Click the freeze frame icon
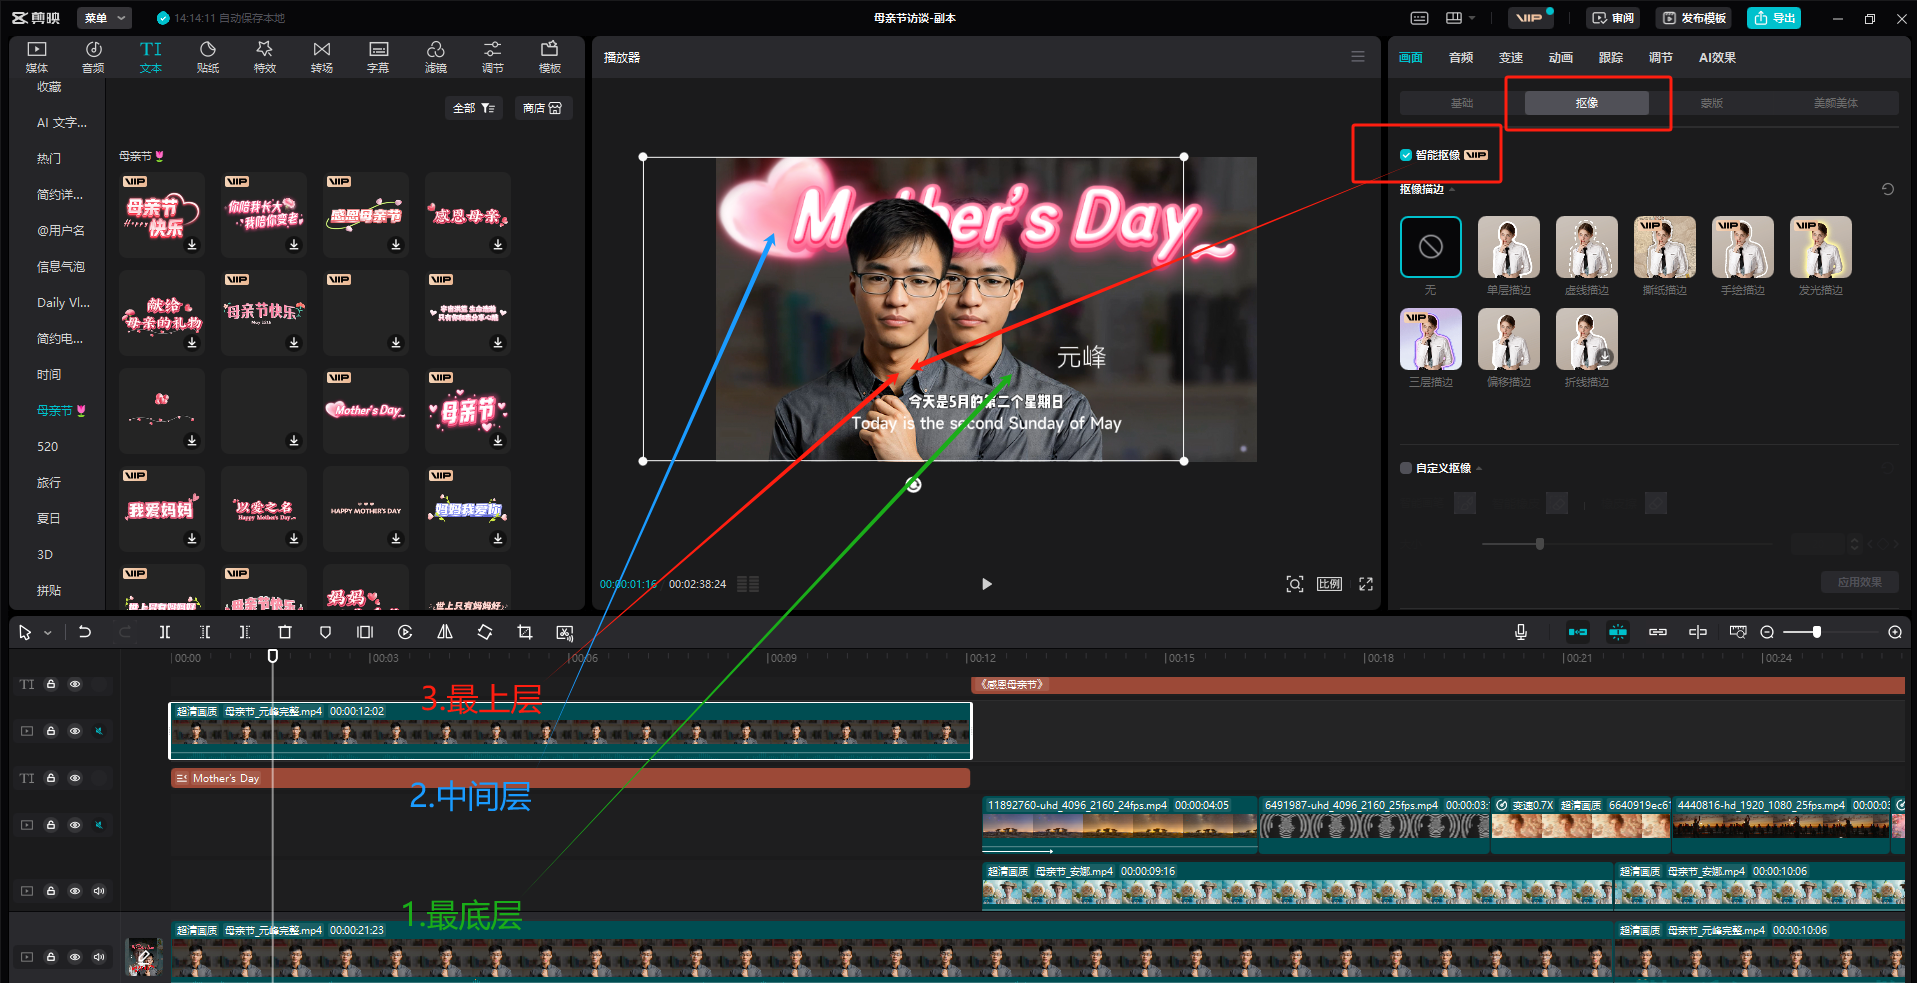Image resolution: width=1917 pixels, height=983 pixels. (x=365, y=632)
